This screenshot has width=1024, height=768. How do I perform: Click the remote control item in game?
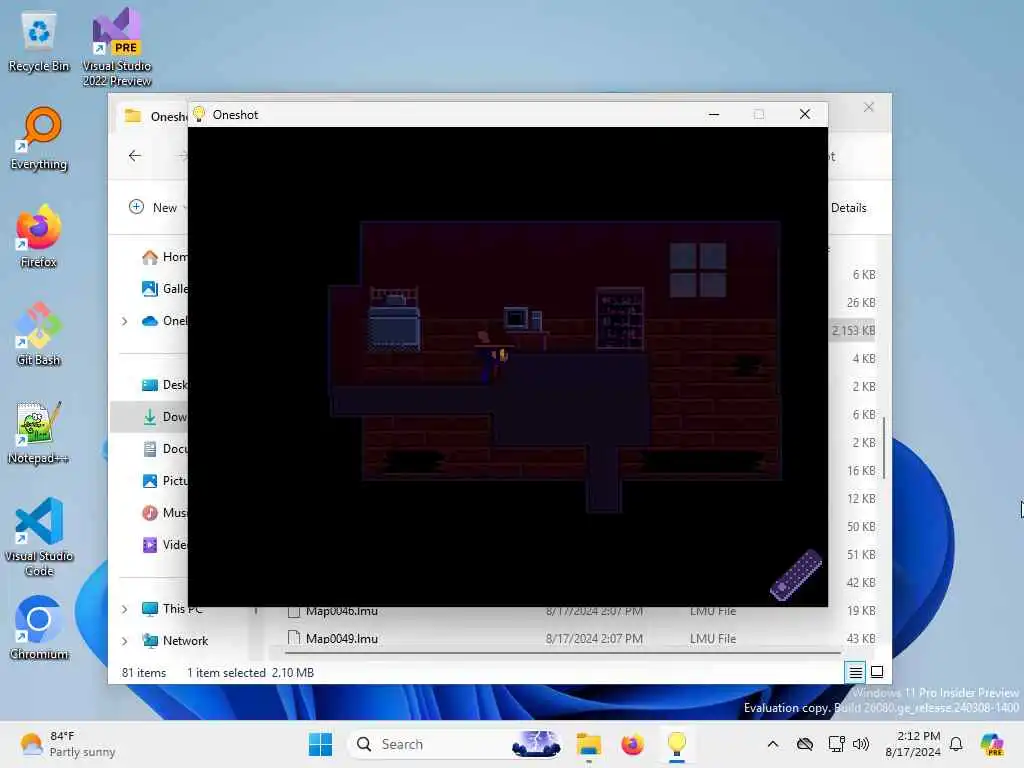coord(795,575)
